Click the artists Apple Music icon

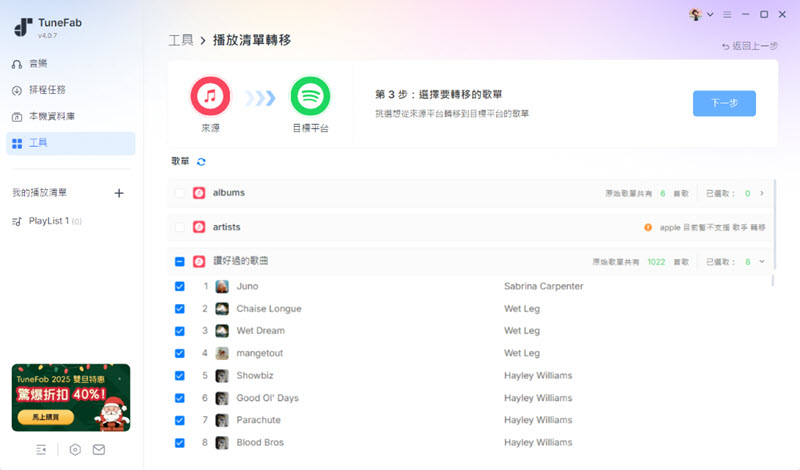click(199, 227)
